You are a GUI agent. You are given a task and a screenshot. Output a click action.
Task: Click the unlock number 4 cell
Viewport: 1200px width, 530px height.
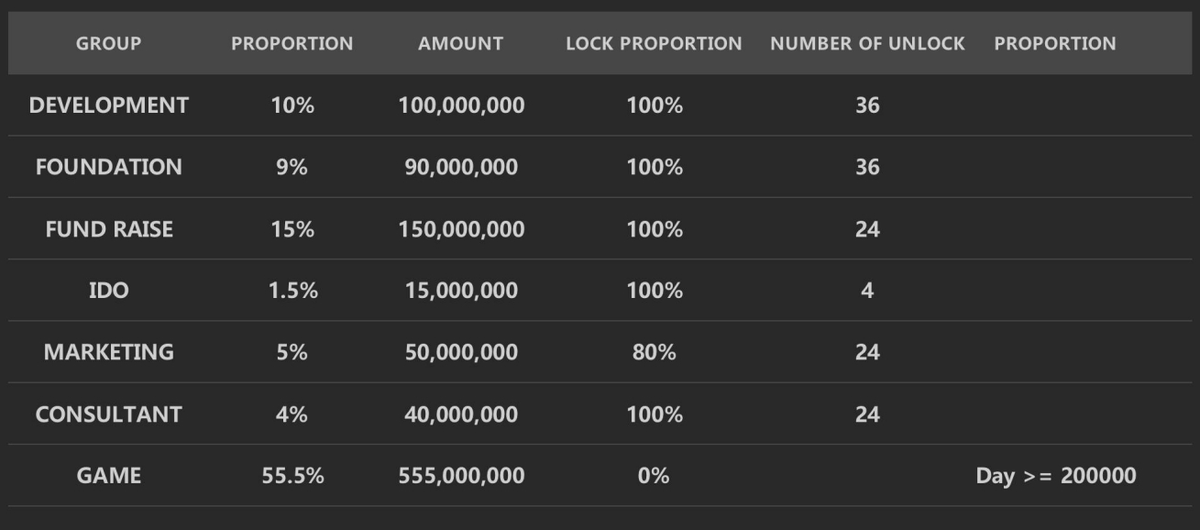tap(867, 291)
